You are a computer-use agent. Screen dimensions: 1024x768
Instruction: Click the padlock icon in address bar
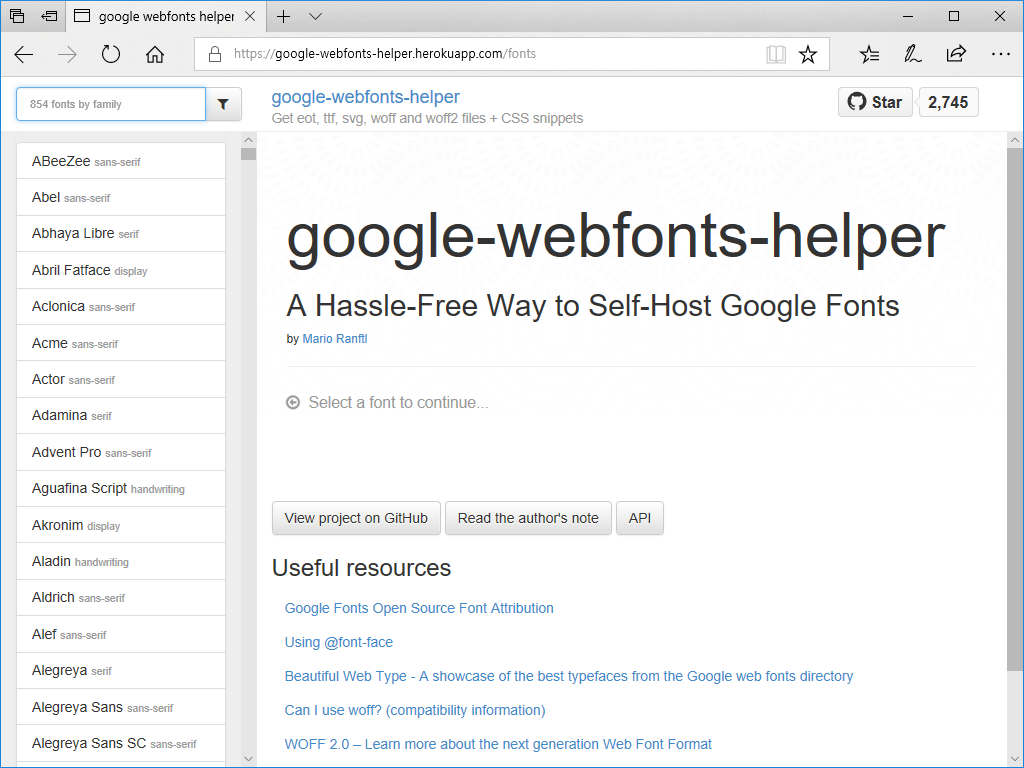(x=215, y=54)
